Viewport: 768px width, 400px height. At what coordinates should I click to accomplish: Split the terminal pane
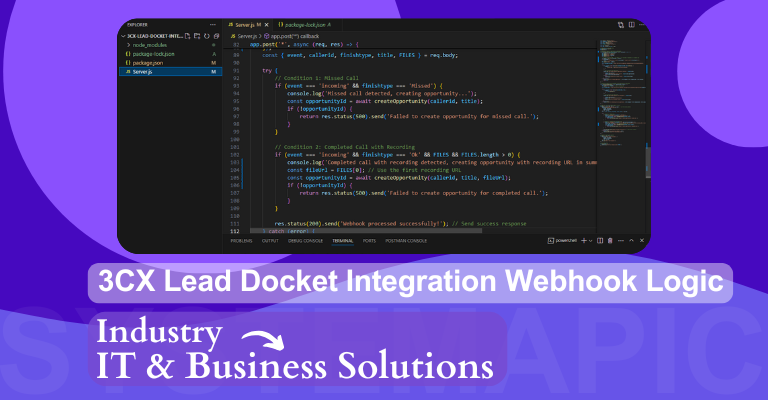(x=600, y=241)
